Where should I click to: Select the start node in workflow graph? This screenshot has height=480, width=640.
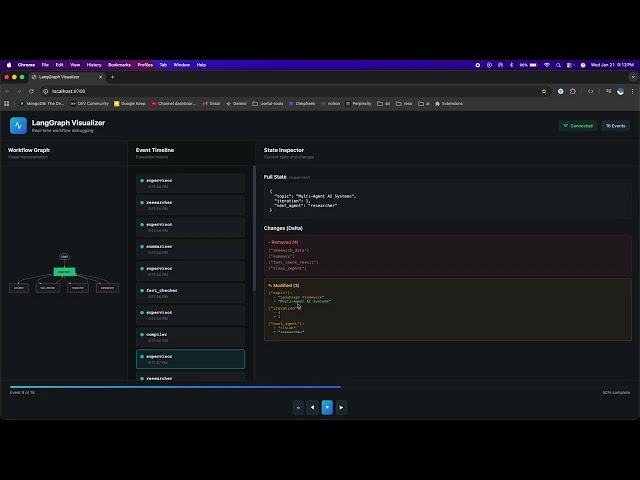tap(64, 257)
